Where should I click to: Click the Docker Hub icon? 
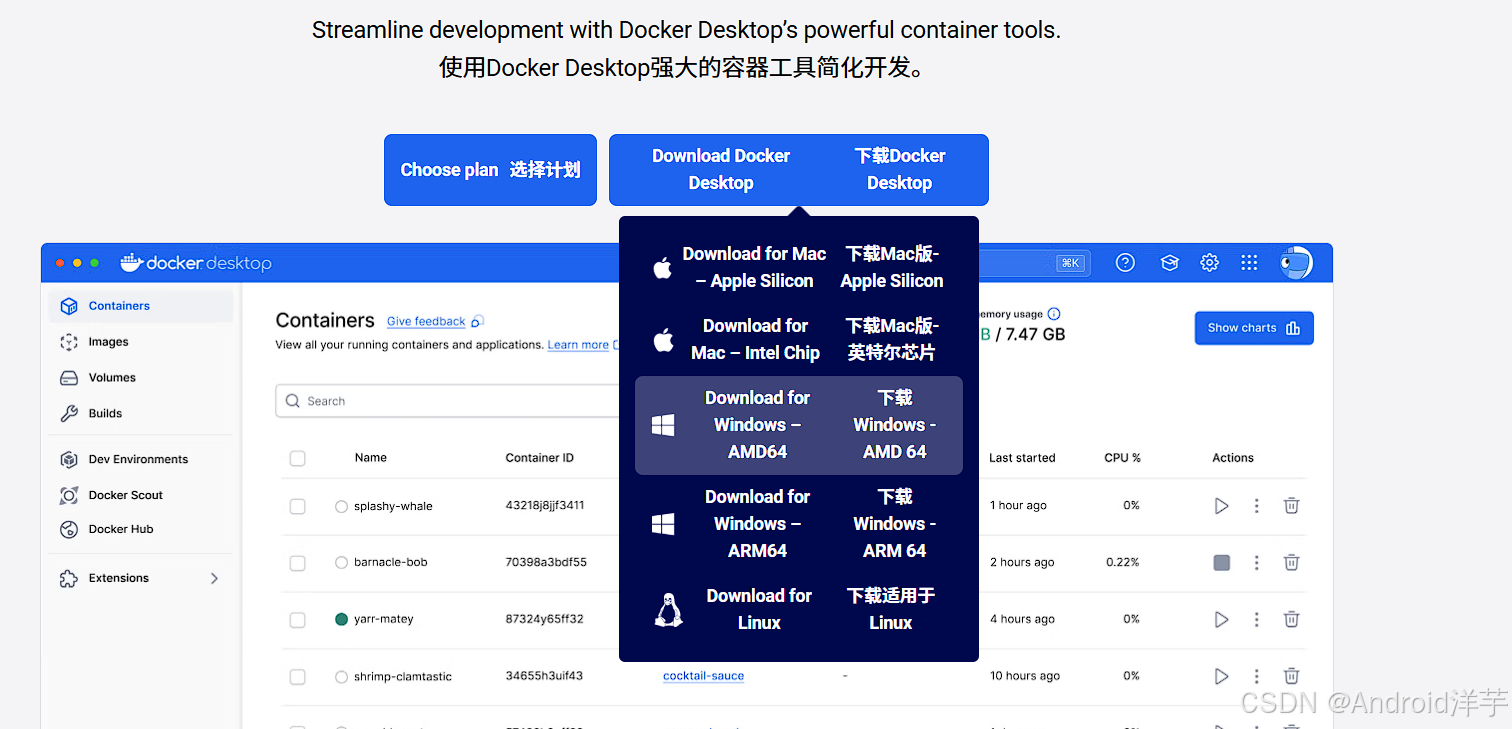click(x=69, y=529)
